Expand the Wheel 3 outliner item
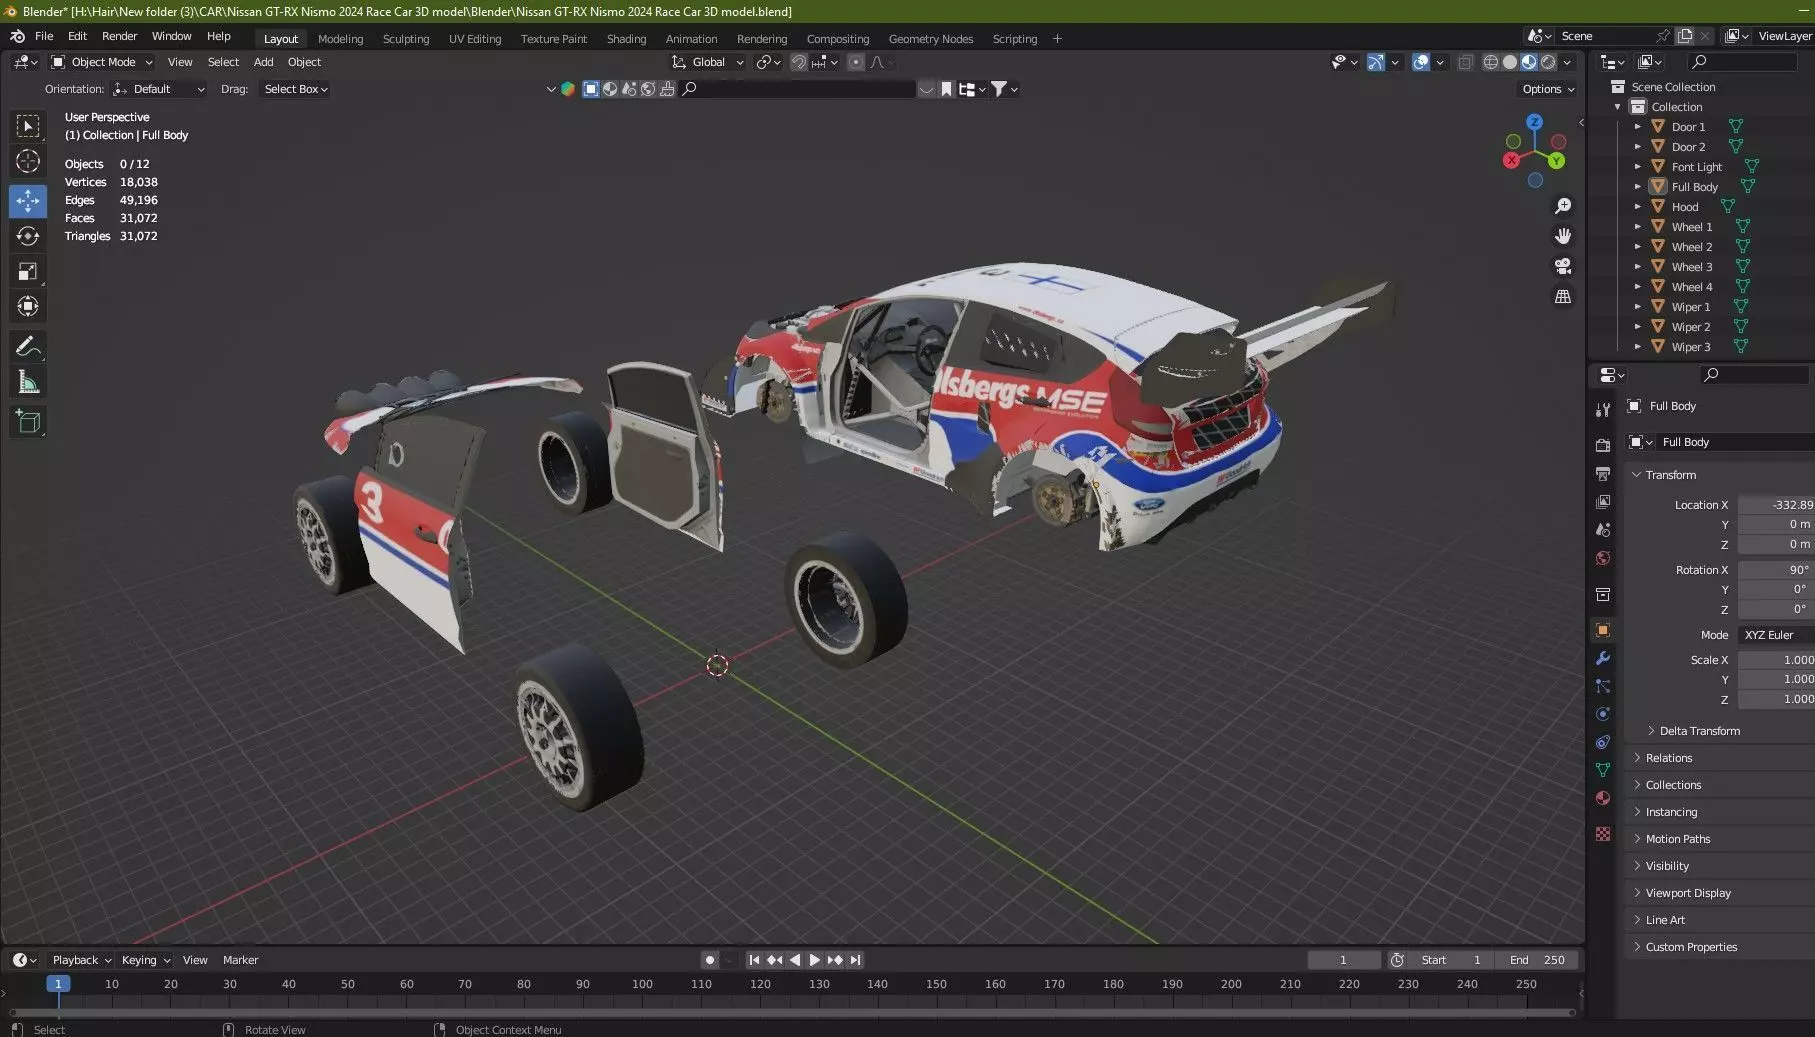This screenshot has height=1037, width=1815. pos(1637,267)
